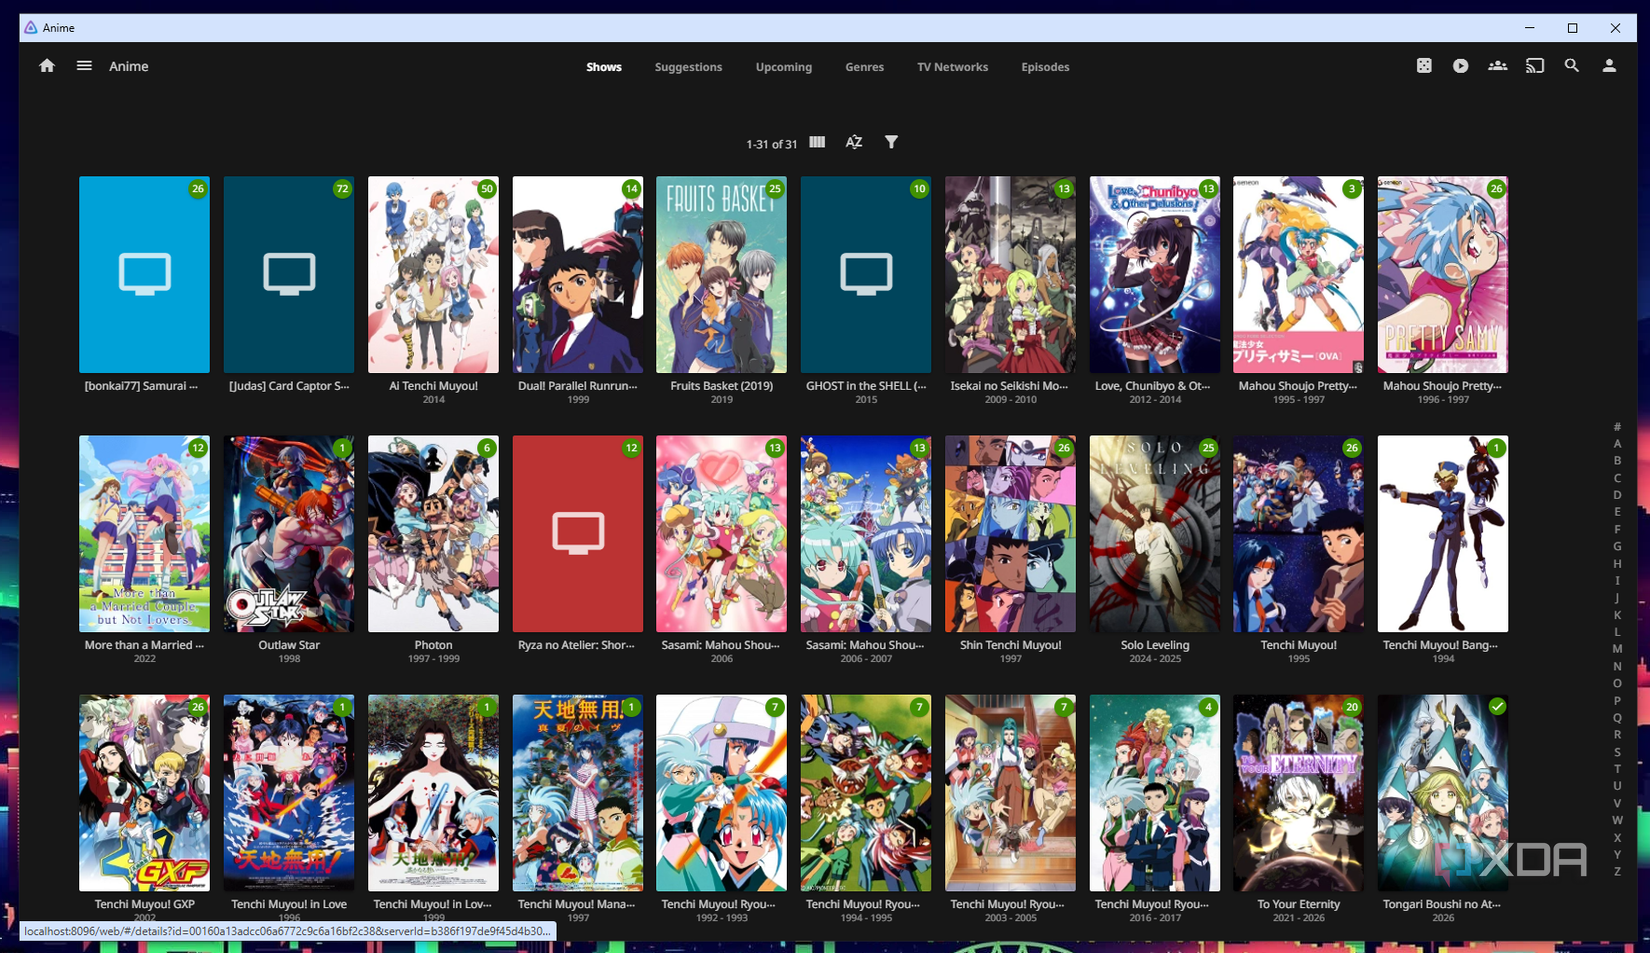Jump to letter S in alphabet picker
This screenshot has height=953, width=1650.
(1617, 752)
